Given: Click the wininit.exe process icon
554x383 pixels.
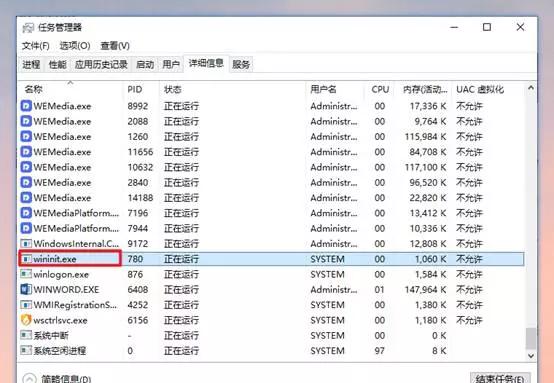Looking at the screenshot, I should [x=26, y=259].
